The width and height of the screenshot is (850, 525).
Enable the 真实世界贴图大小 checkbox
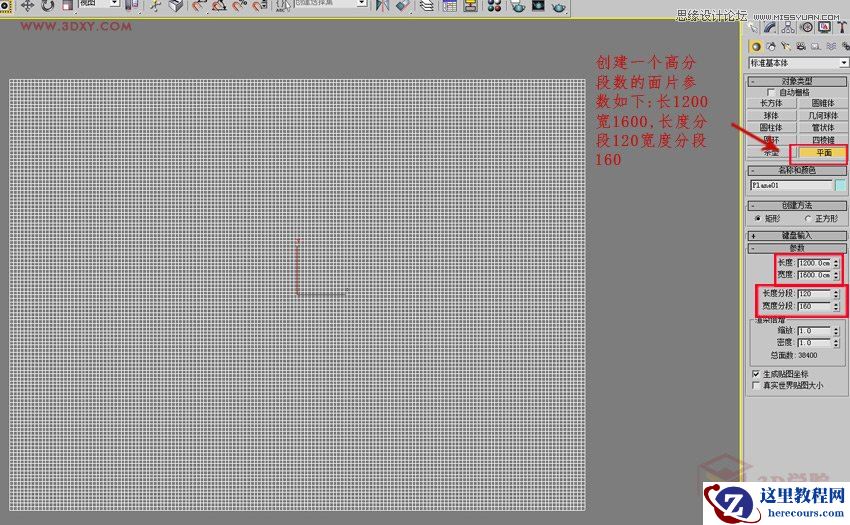[x=756, y=386]
